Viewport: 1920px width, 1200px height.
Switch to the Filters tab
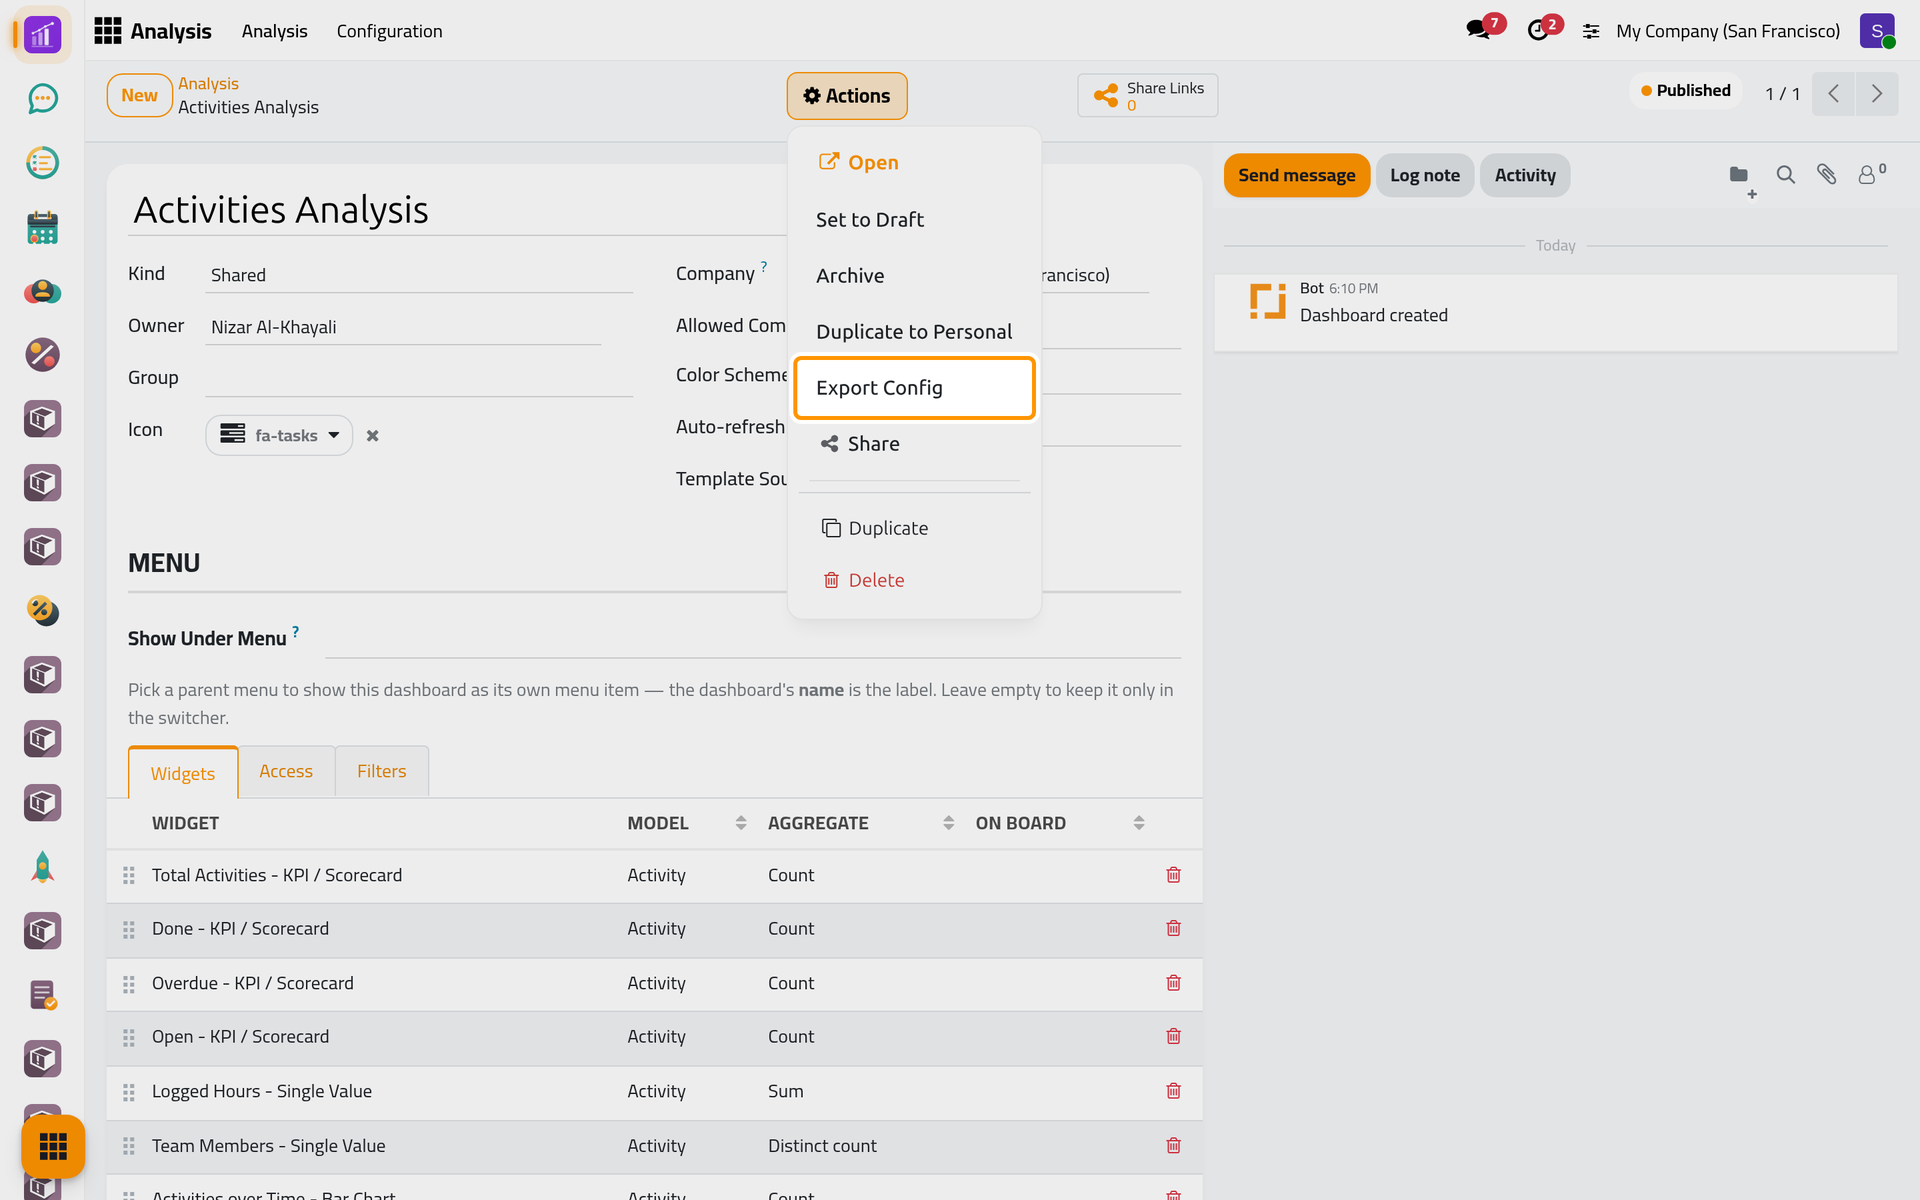tap(382, 771)
